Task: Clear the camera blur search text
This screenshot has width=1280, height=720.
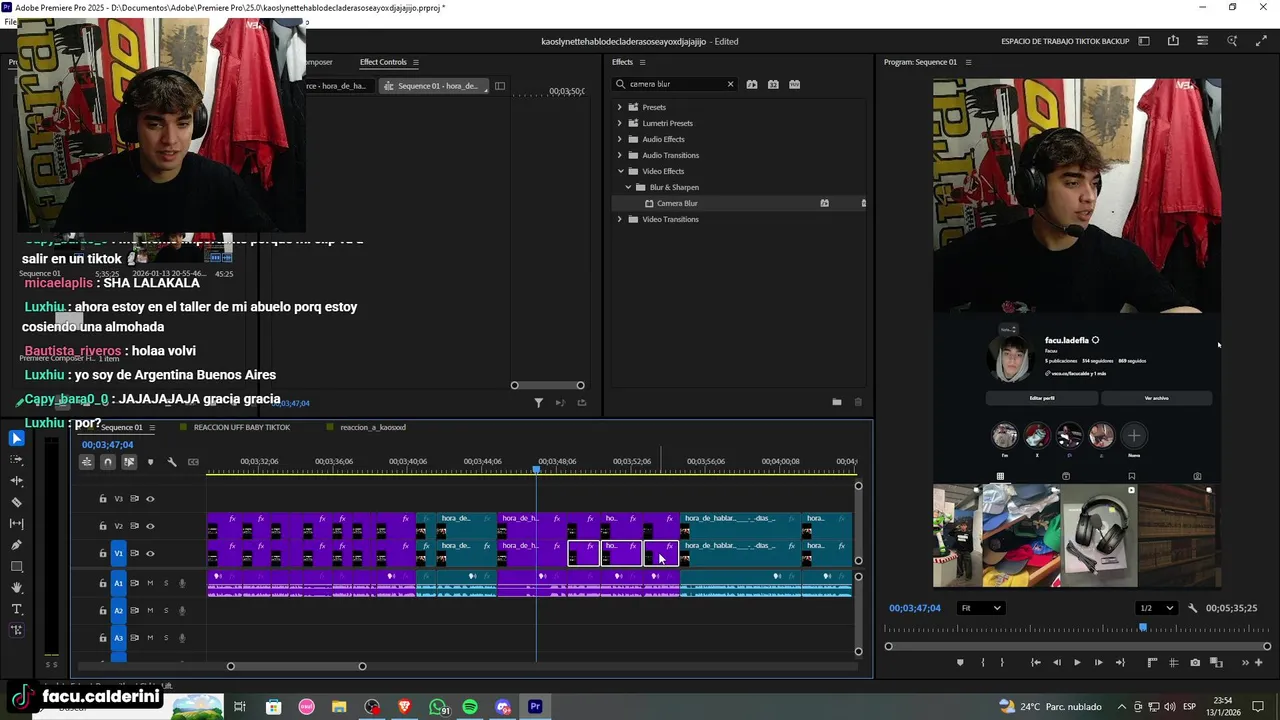Action: [x=730, y=84]
